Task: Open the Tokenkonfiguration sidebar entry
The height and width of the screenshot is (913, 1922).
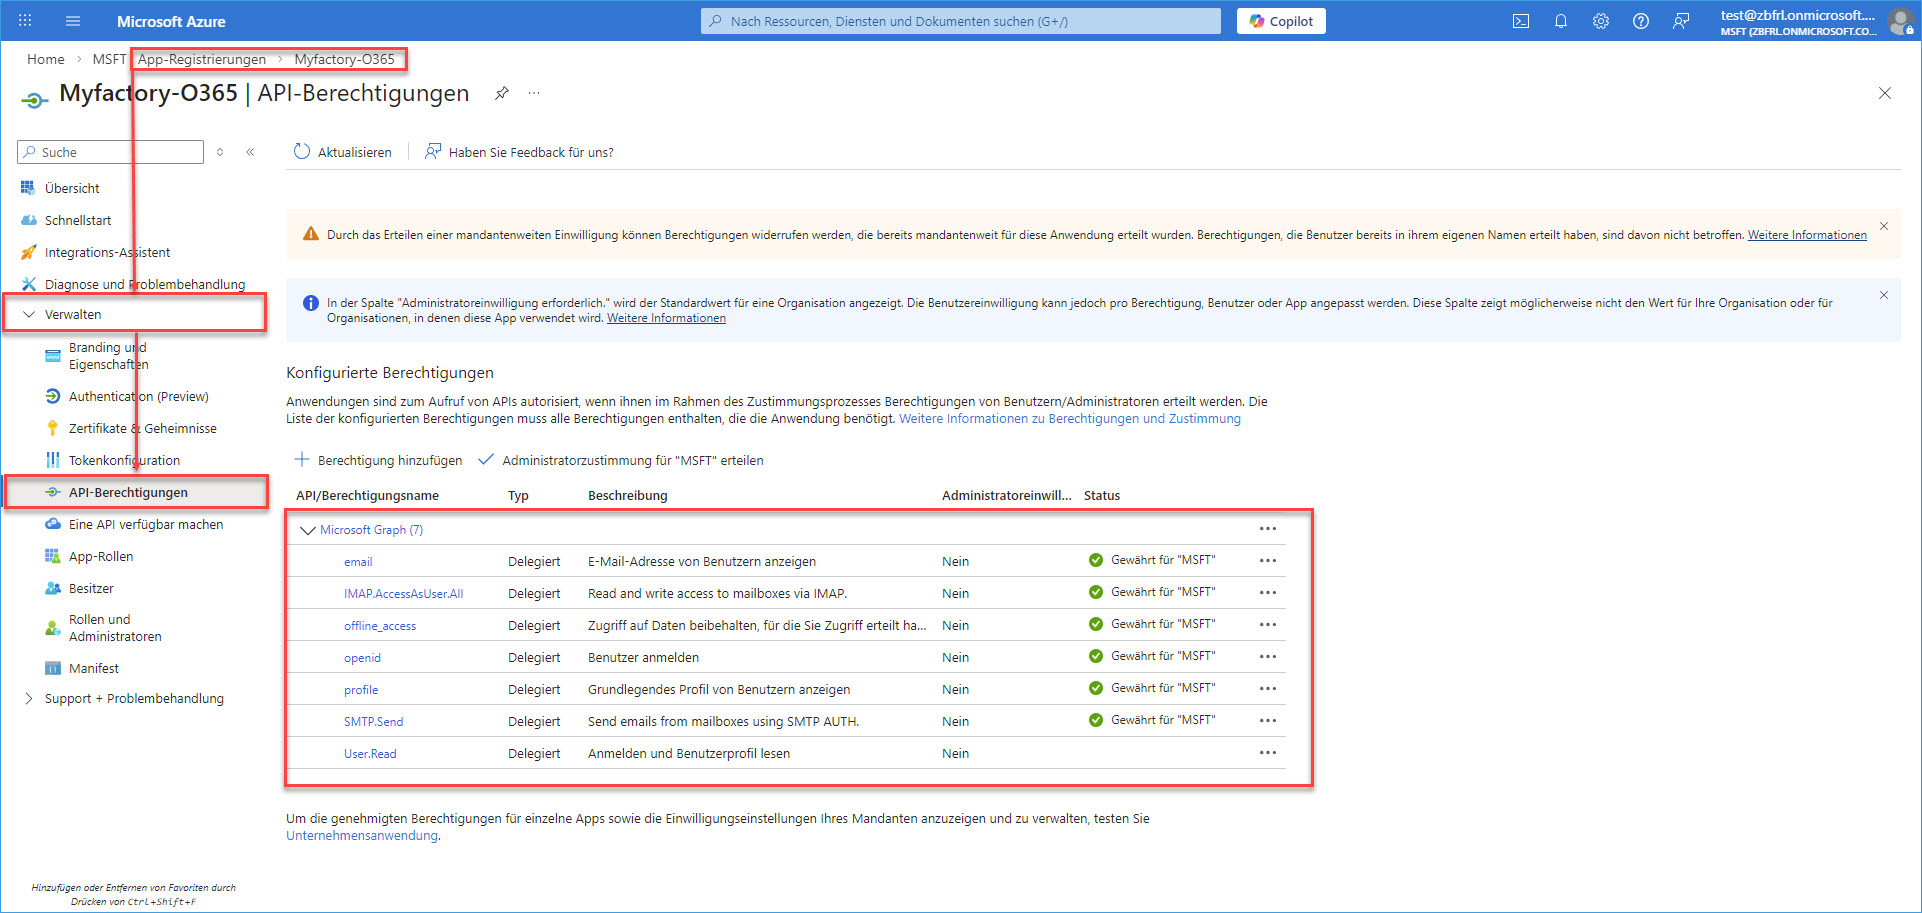Action: (x=124, y=460)
